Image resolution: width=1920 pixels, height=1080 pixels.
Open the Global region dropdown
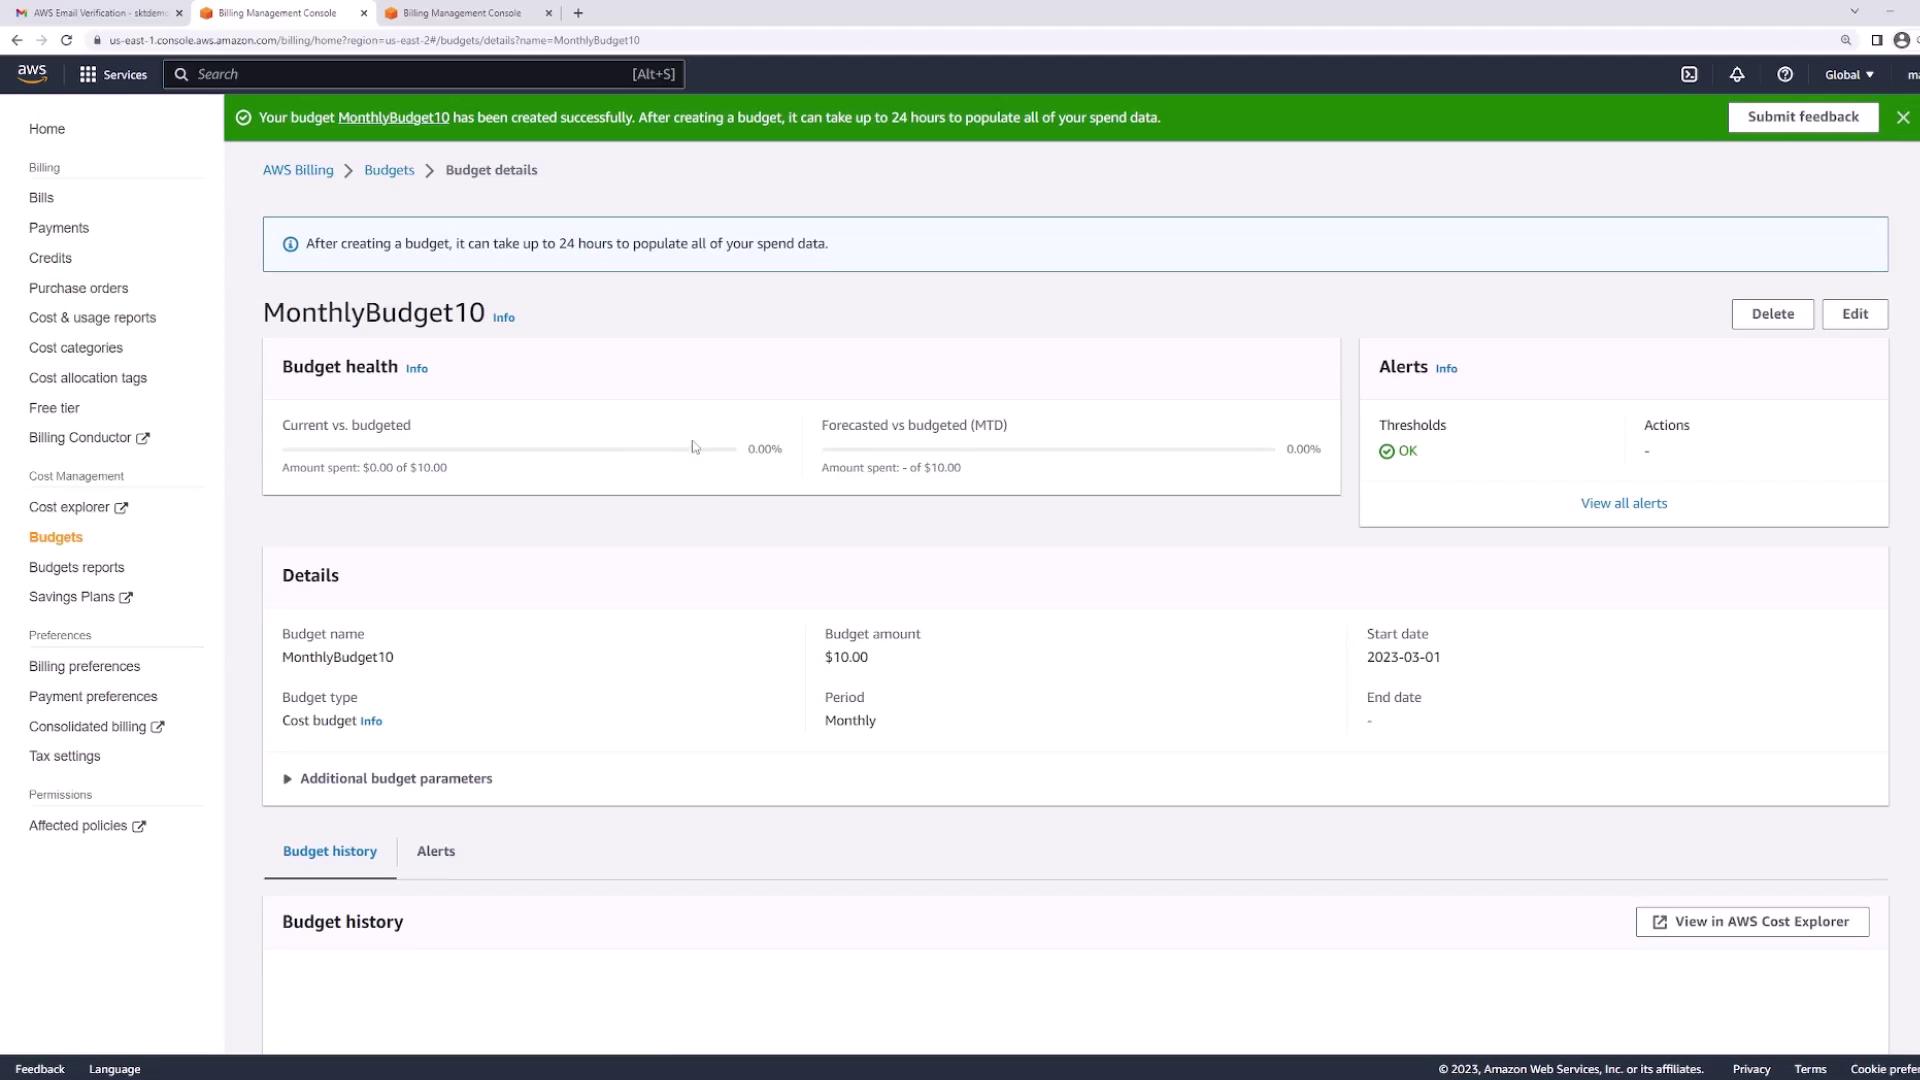[x=1849, y=75]
